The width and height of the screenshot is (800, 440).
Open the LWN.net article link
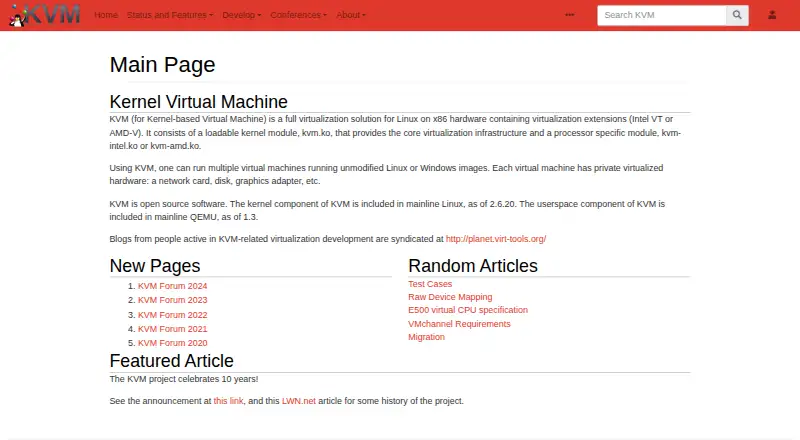click(x=299, y=401)
